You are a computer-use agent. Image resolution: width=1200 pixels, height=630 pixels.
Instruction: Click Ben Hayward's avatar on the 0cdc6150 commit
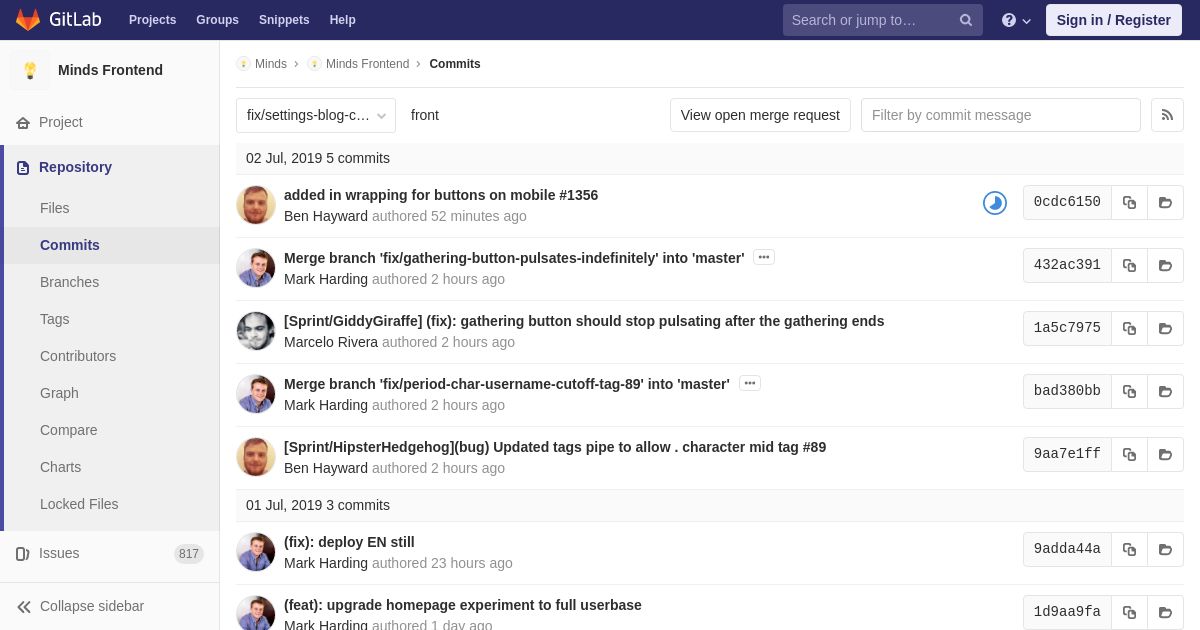click(x=256, y=205)
